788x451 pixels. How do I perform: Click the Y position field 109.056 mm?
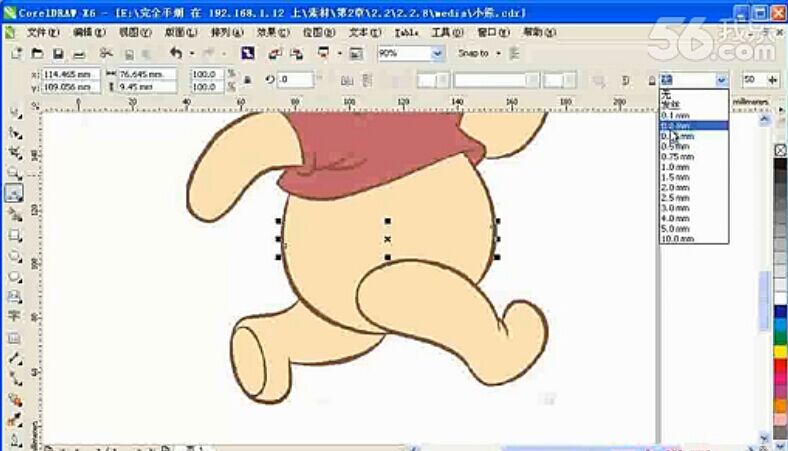[70, 87]
